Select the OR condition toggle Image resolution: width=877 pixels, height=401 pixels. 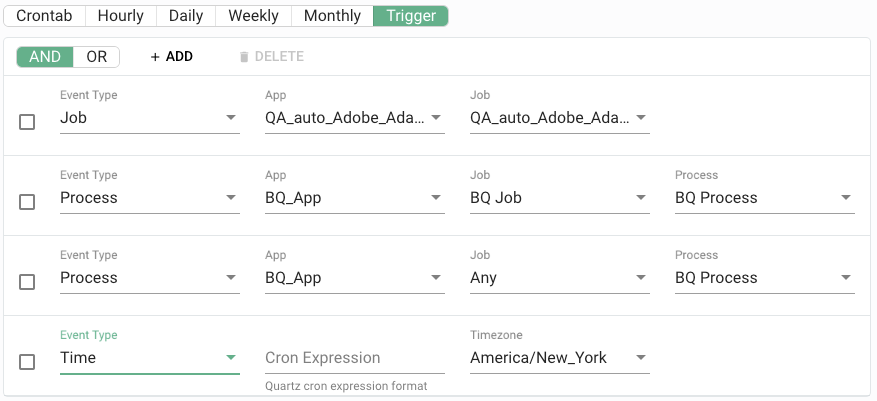97,57
